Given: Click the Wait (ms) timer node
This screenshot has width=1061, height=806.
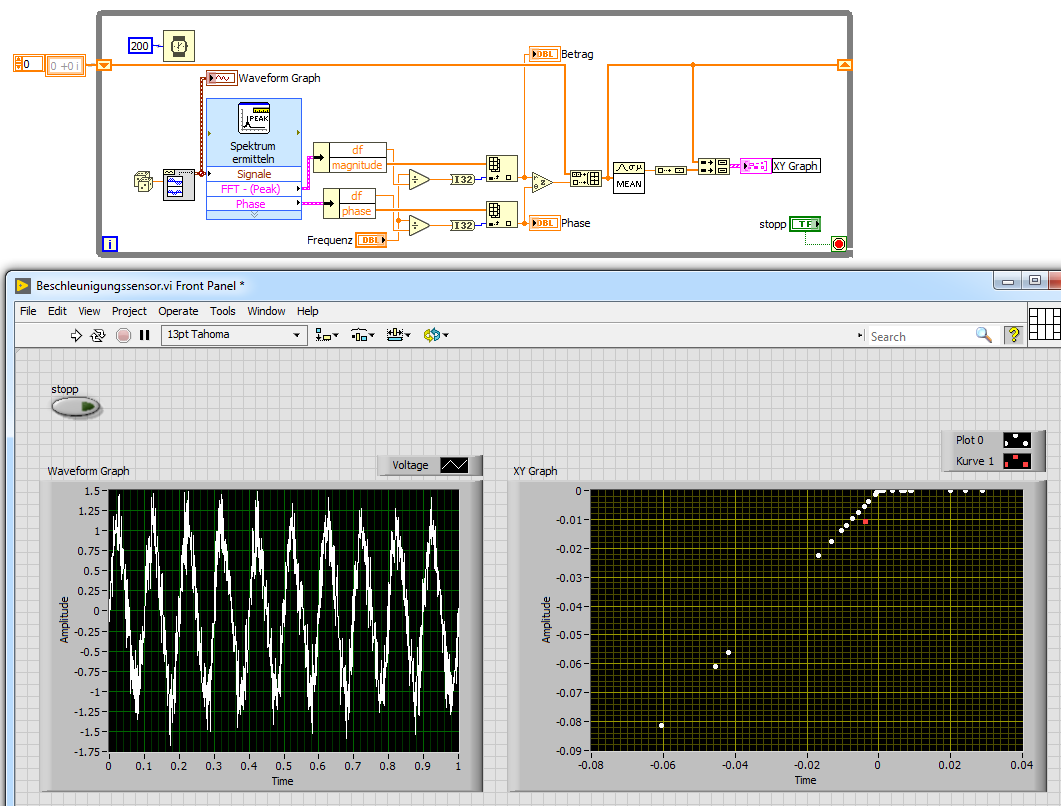Looking at the screenshot, I should [x=179, y=46].
